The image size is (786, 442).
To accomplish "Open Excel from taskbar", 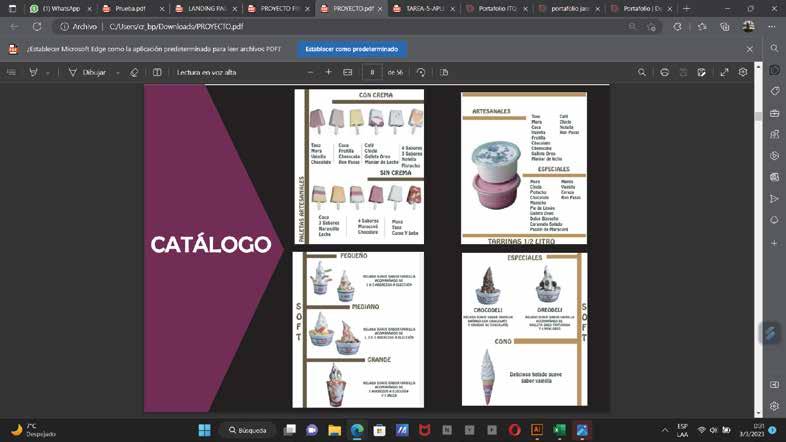I will coord(559,430).
